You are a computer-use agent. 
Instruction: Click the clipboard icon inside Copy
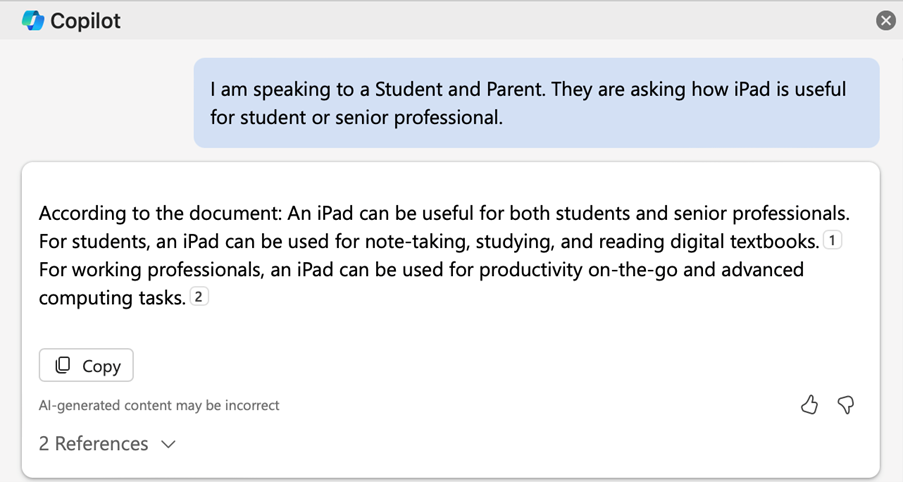(62, 365)
